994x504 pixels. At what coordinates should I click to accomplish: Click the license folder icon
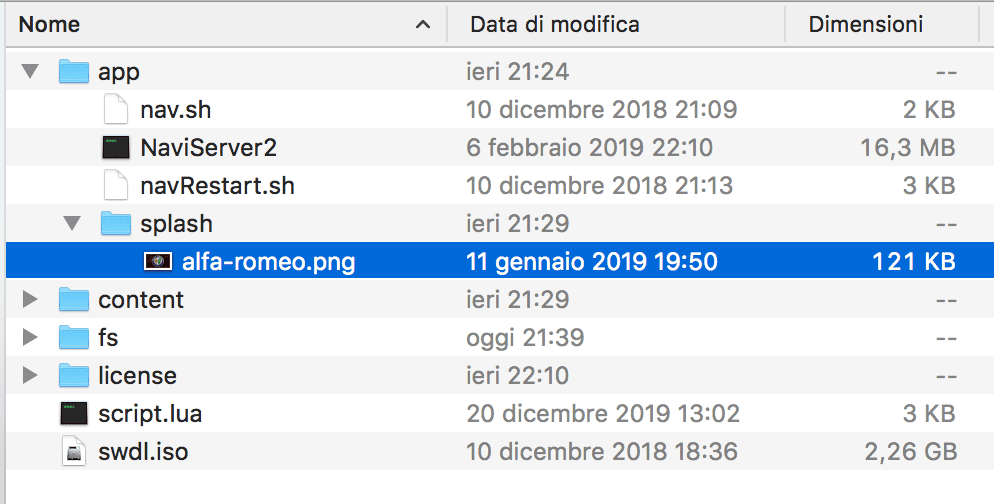(75, 376)
